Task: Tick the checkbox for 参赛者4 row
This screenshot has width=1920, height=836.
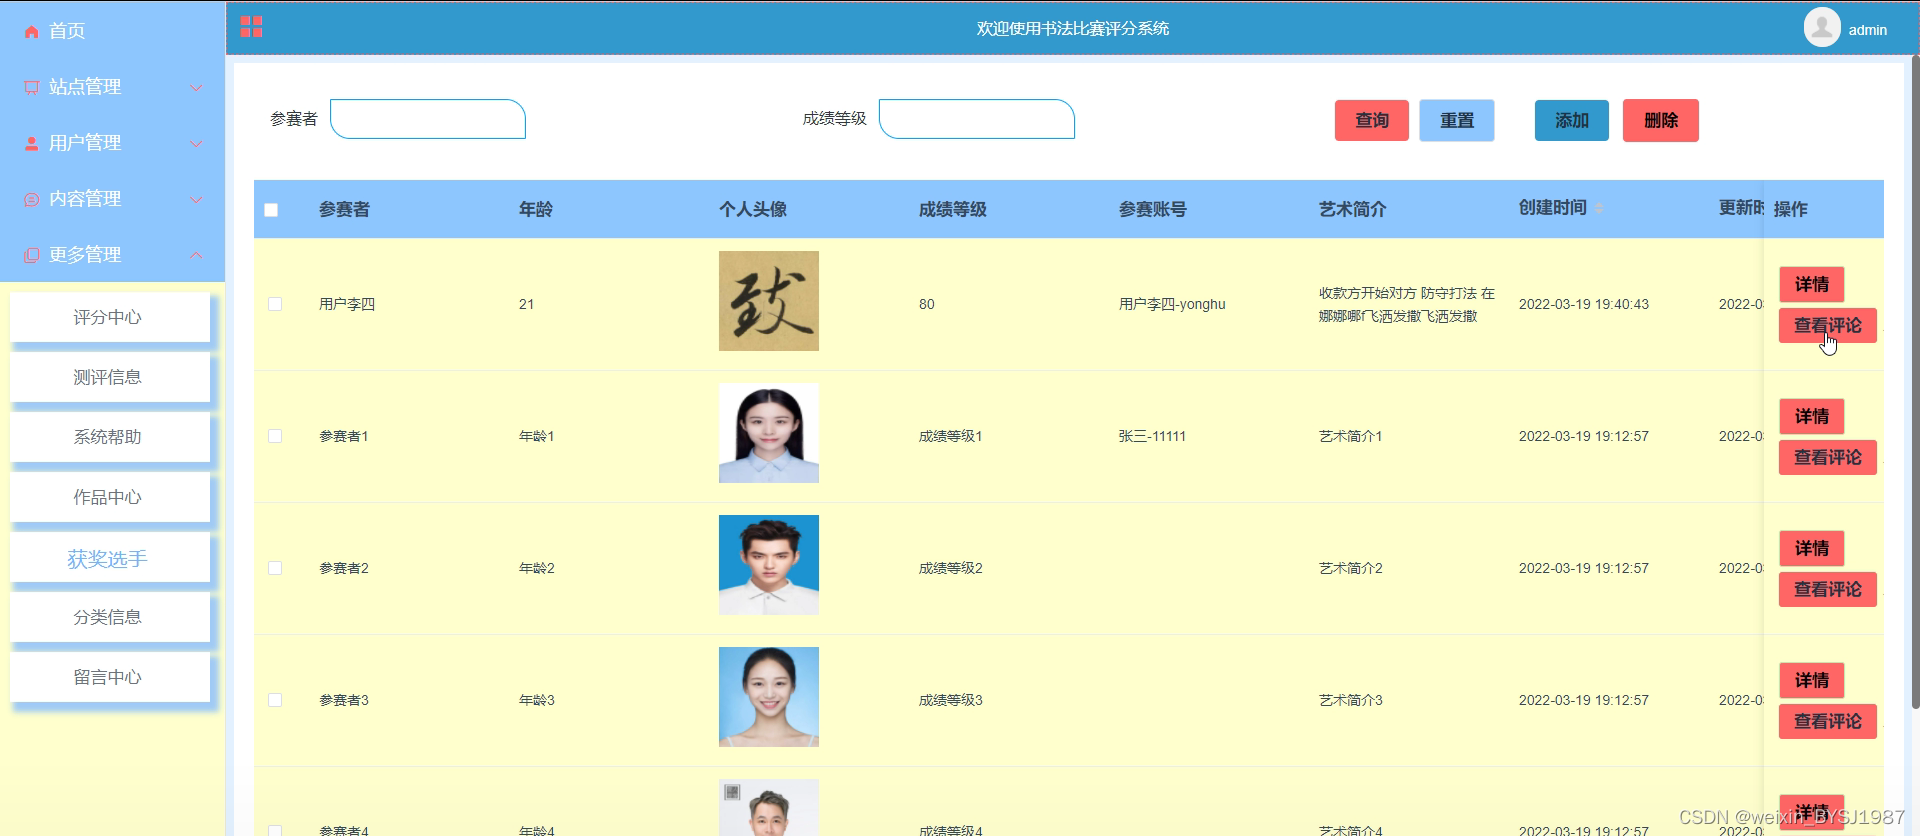Action: coord(275,830)
